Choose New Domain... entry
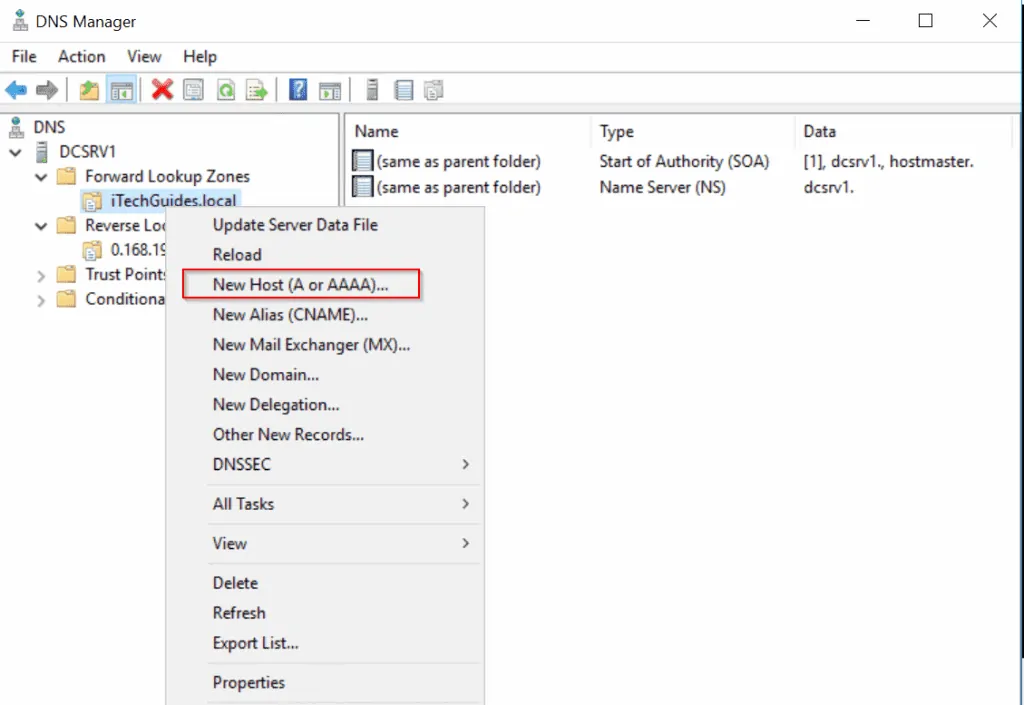The width and height of the screenshot is (1024, 705). [x=266, y=375]
